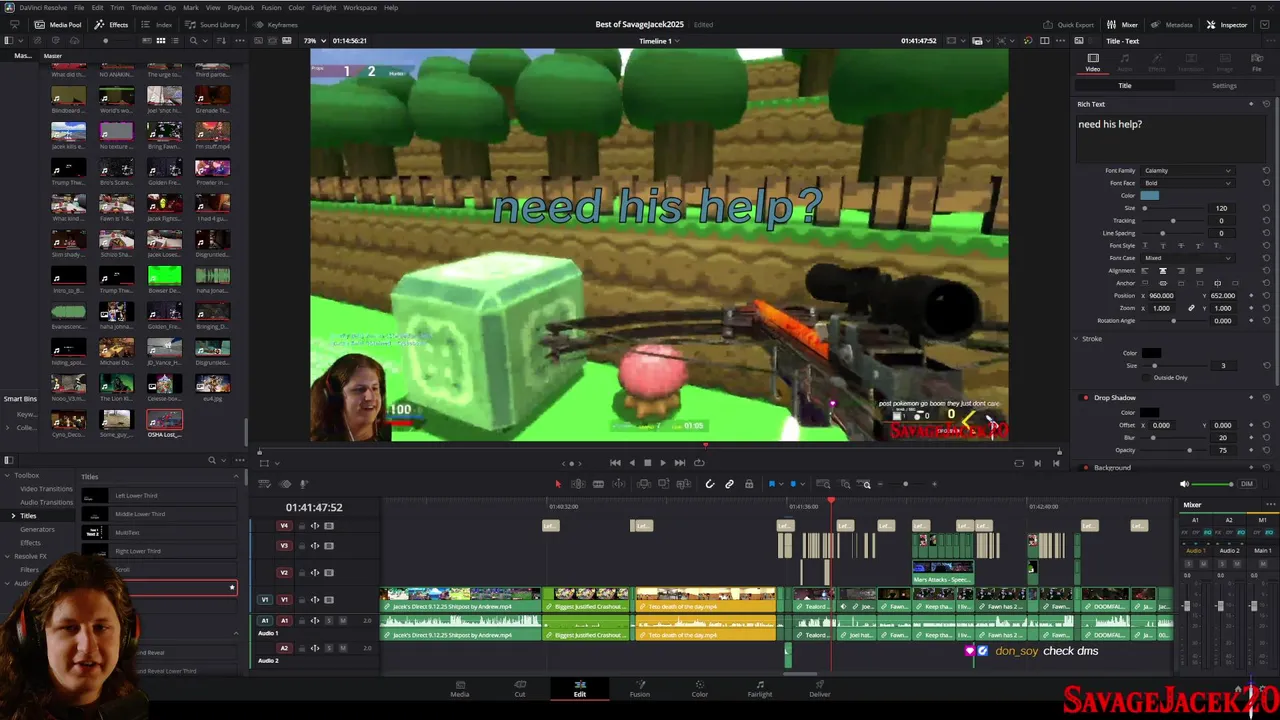The height and width of the screenshot is (720, 1280).
Task: Select the Inspector File tab icon
Action: click(1257, 62)
